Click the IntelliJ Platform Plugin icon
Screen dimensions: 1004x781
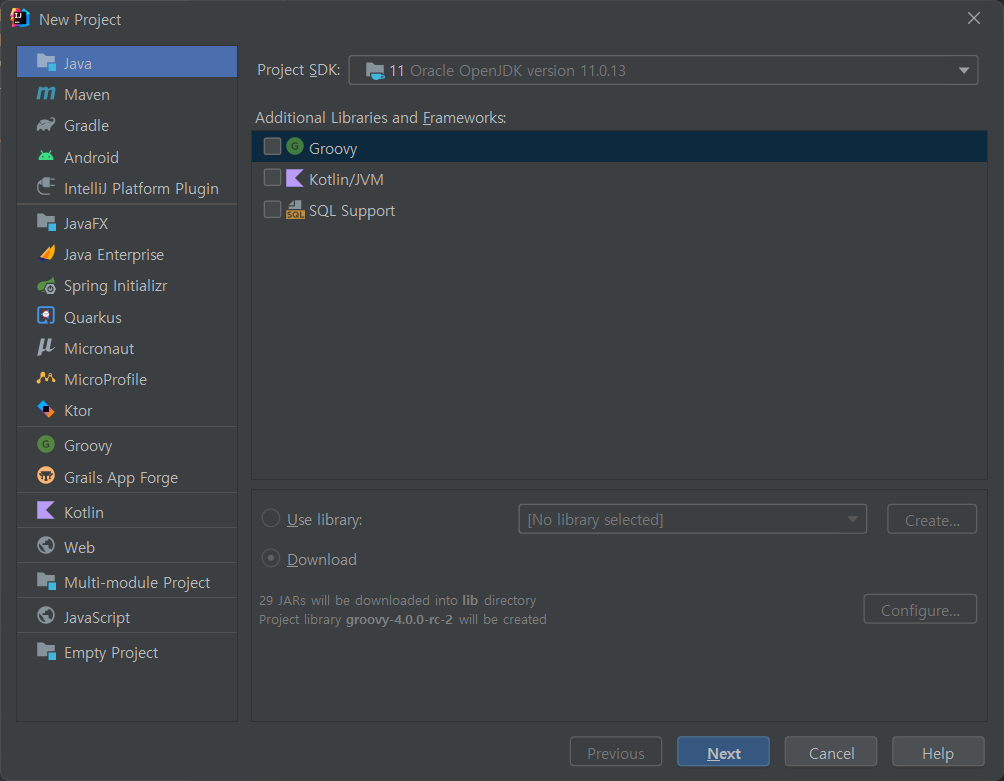coord(46,187)
